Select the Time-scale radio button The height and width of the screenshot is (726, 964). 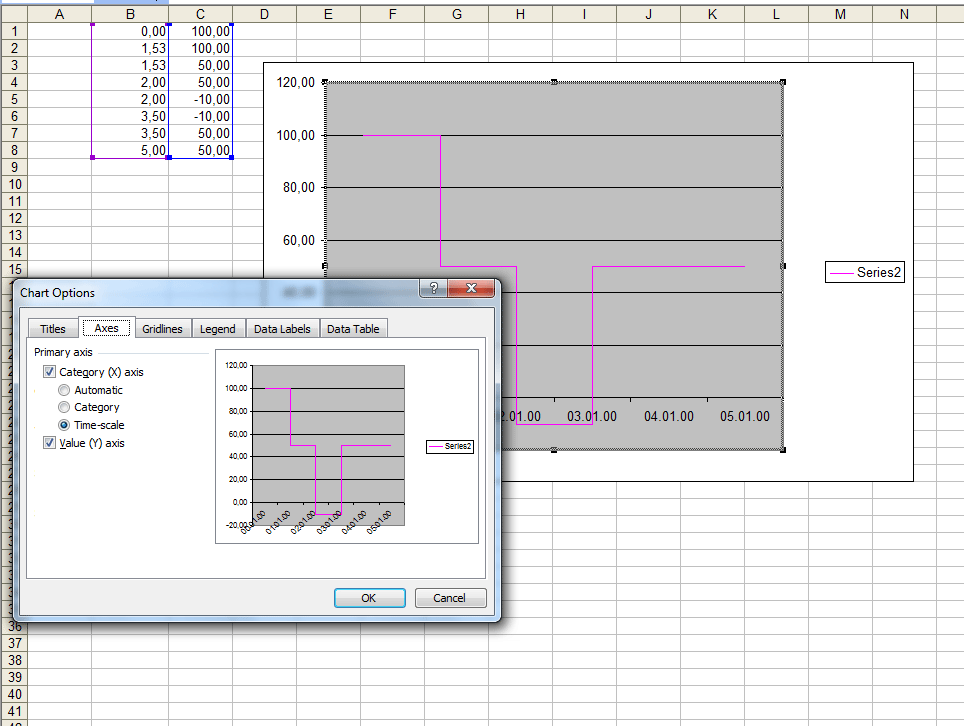tap(65, 425)
